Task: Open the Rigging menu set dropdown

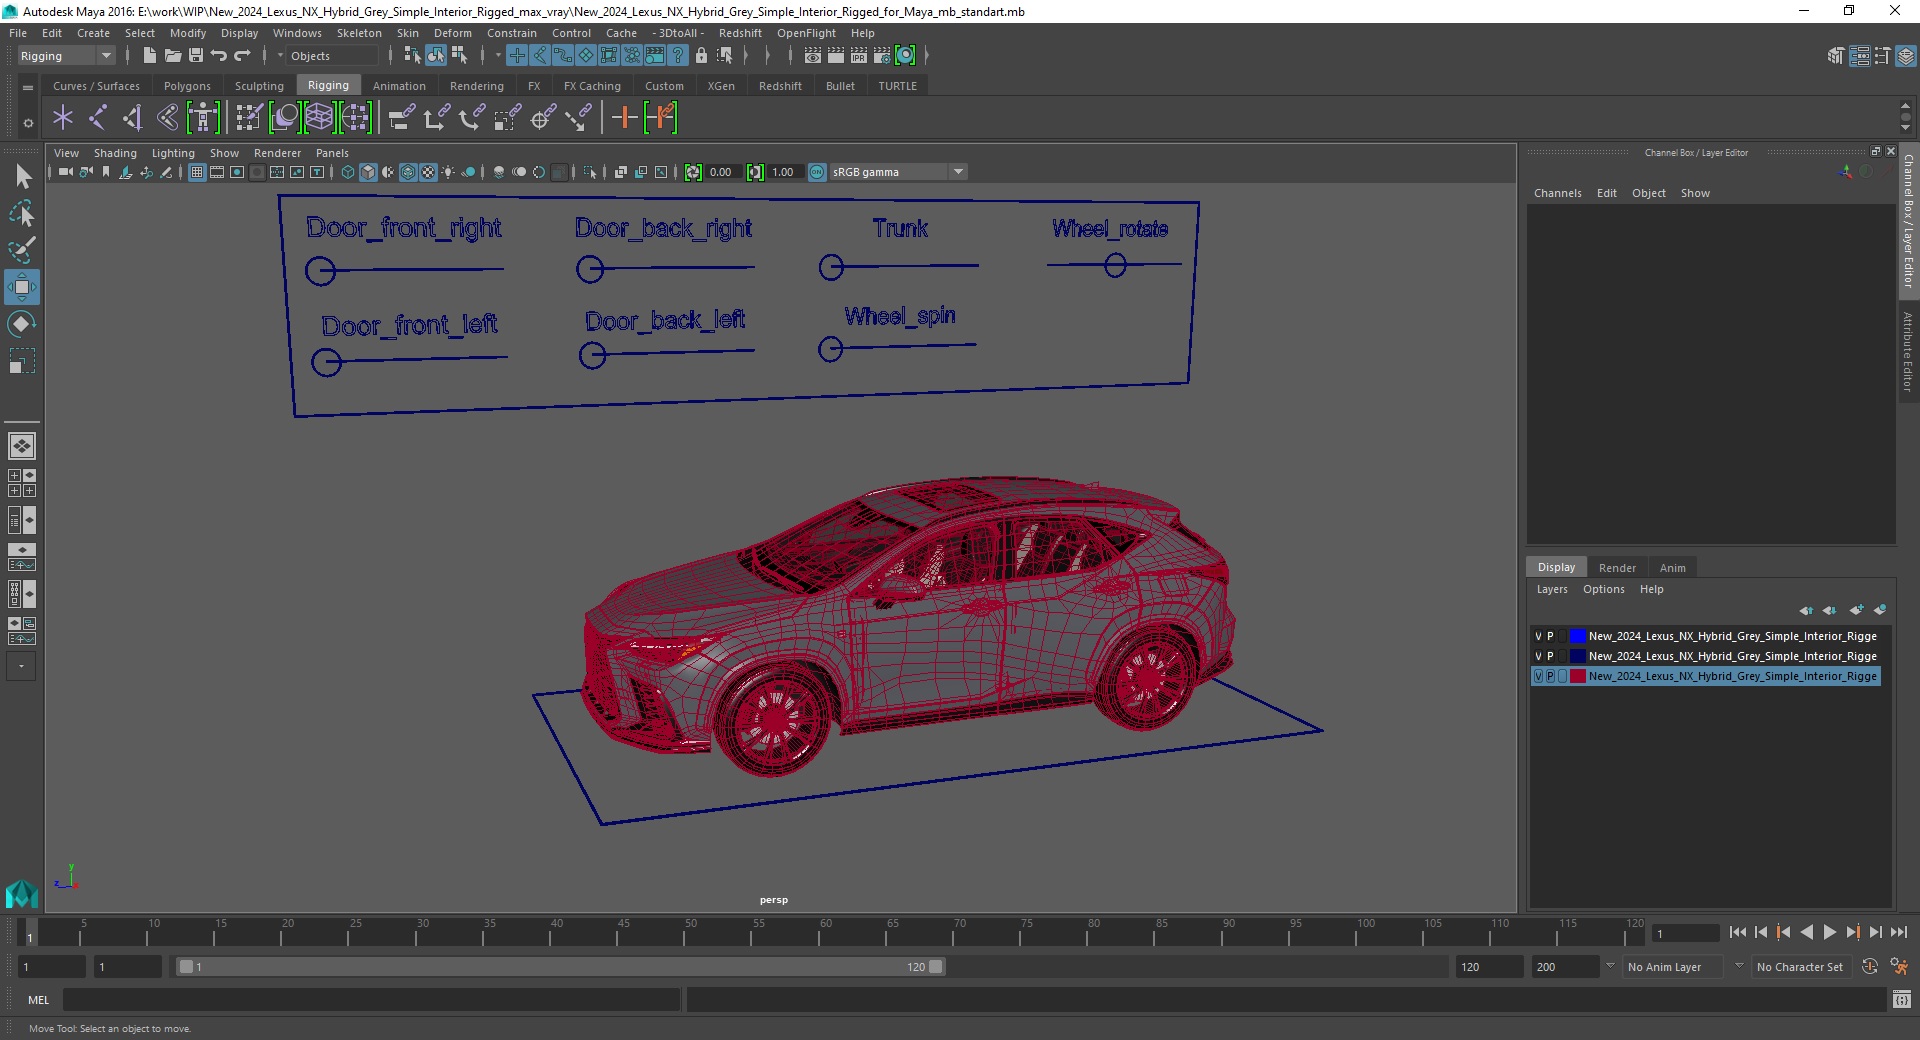Action: coord(66,56)
